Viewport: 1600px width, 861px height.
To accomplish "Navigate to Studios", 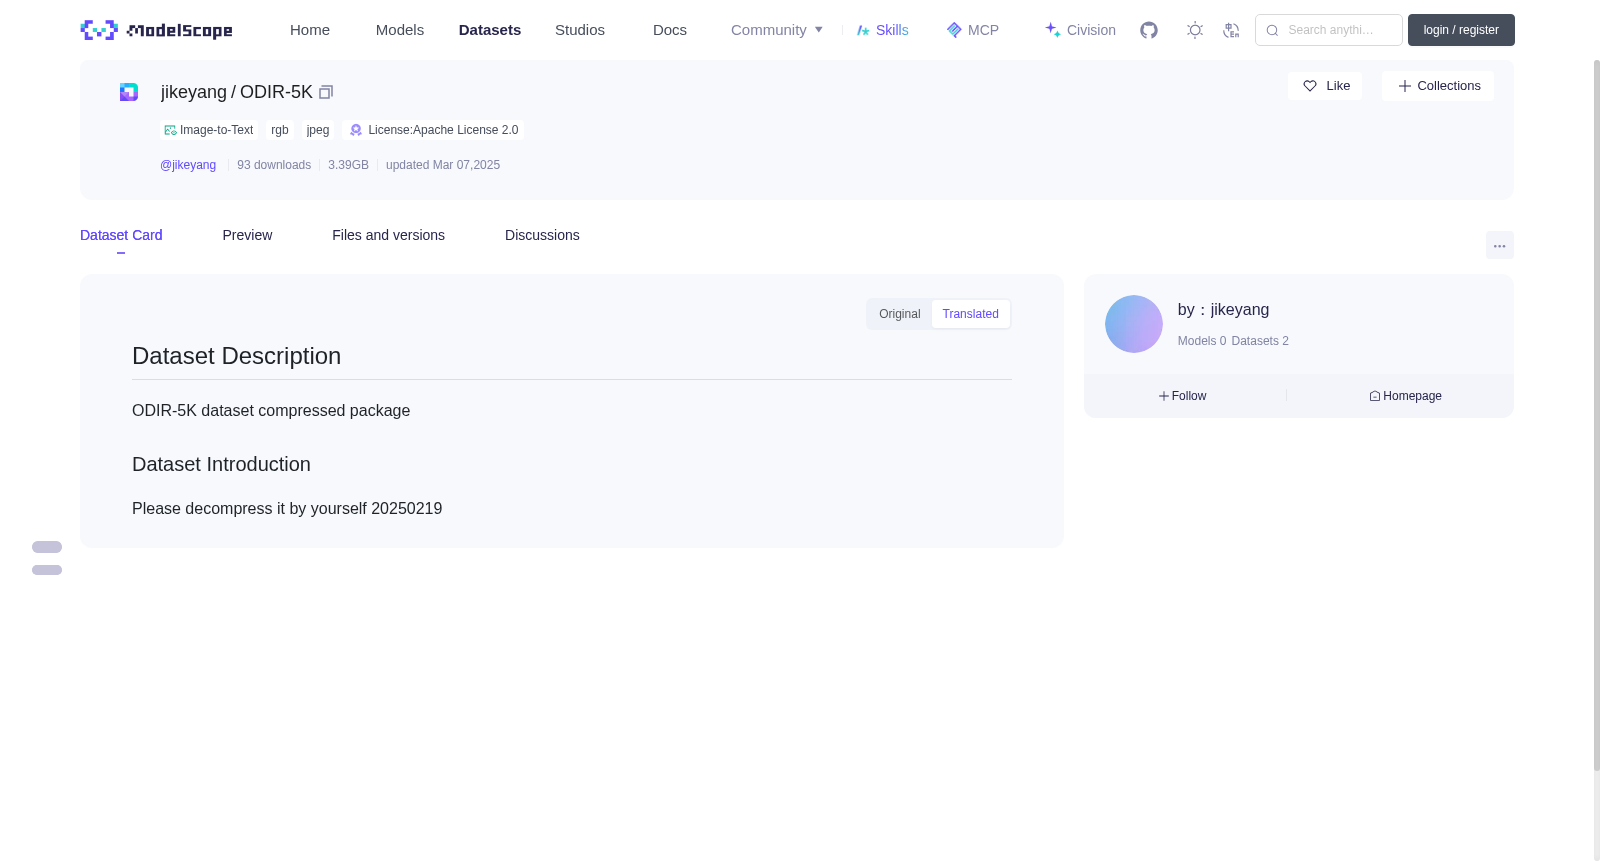I will [x=580, y=30].
